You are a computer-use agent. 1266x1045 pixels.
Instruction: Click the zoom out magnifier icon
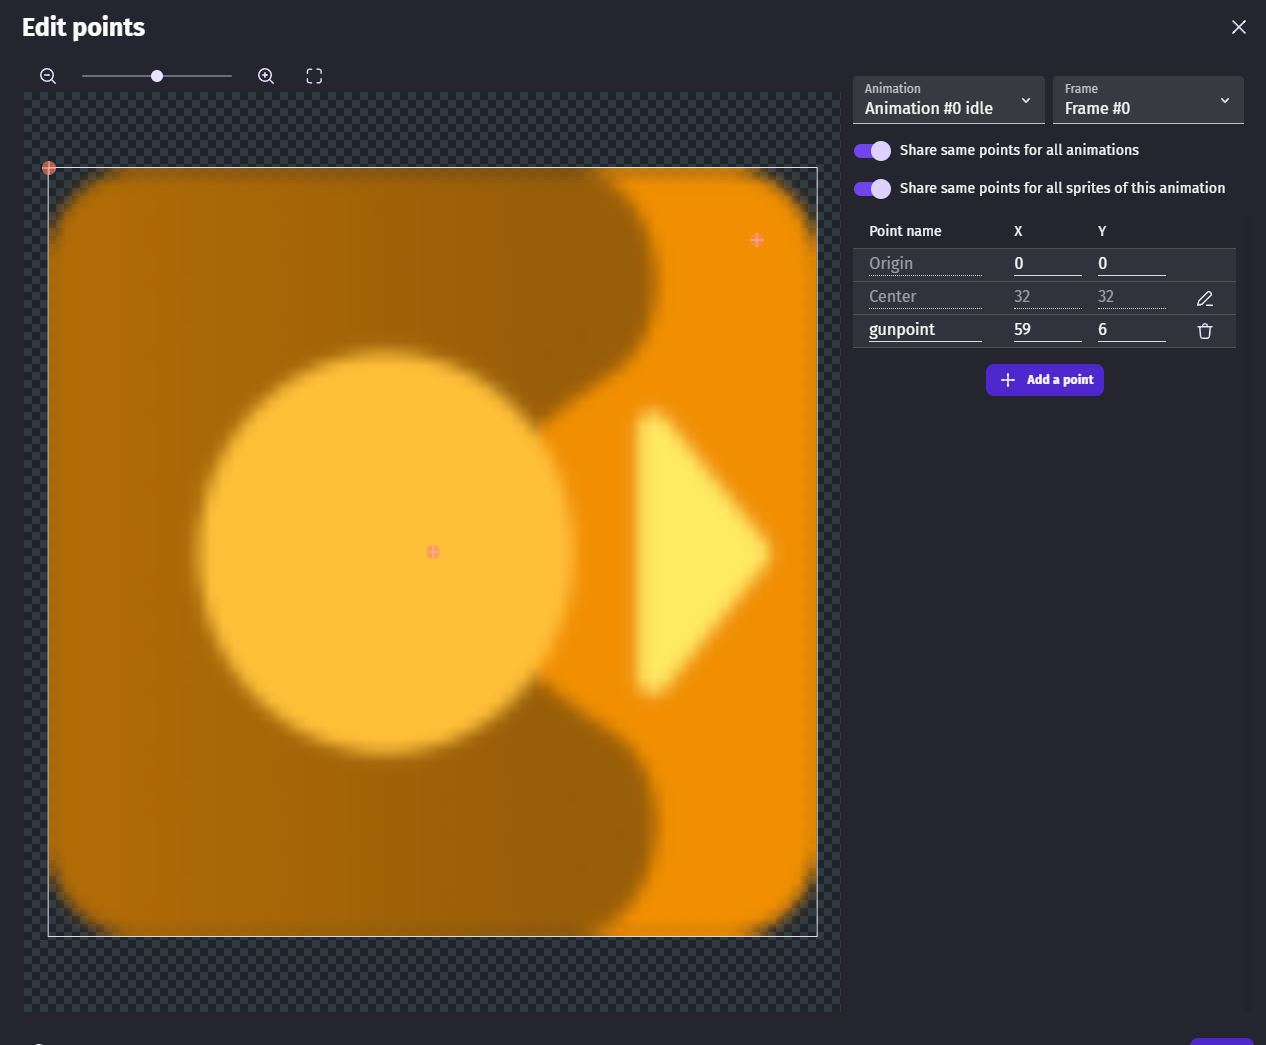(48, 76)
